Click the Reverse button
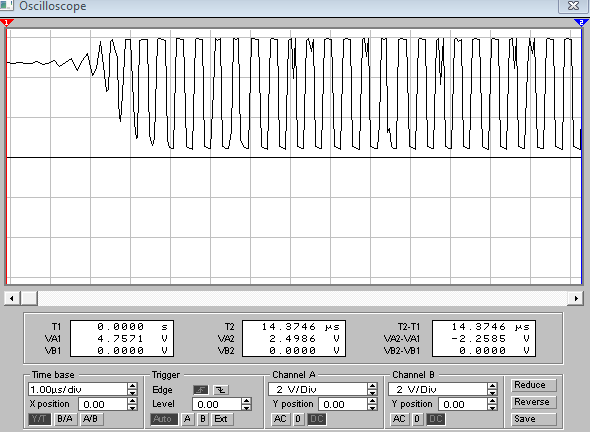The height and width of the screenshot is (432, 590). 534,402
